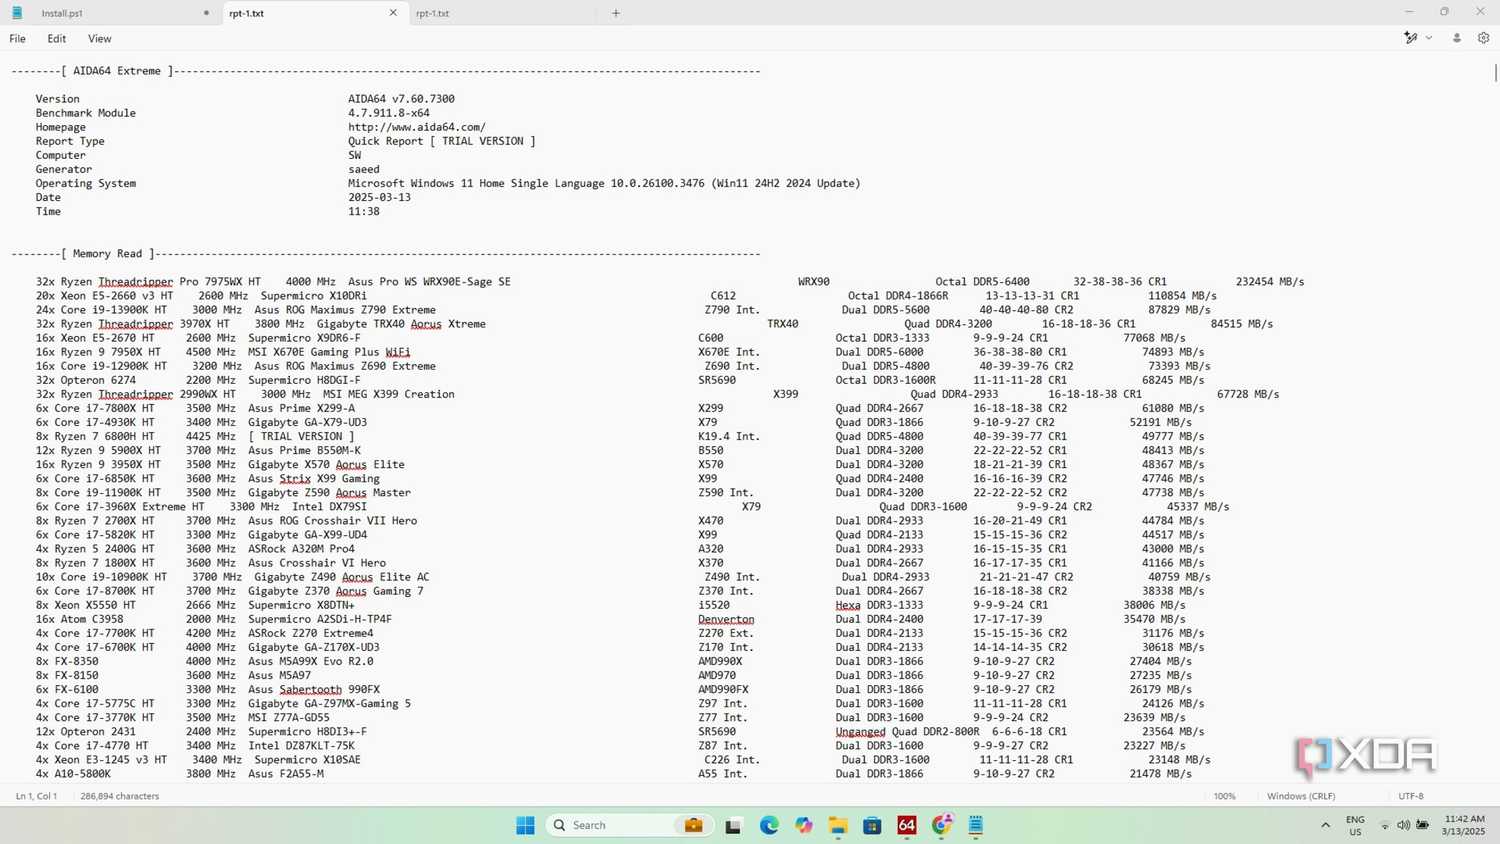
Task: Click the 100% zoom level indicator
Action: [1225, 796]
